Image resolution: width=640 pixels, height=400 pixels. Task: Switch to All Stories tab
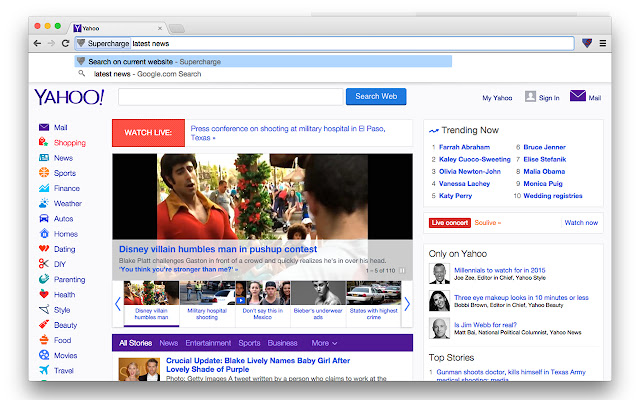(x=136, y=343)
